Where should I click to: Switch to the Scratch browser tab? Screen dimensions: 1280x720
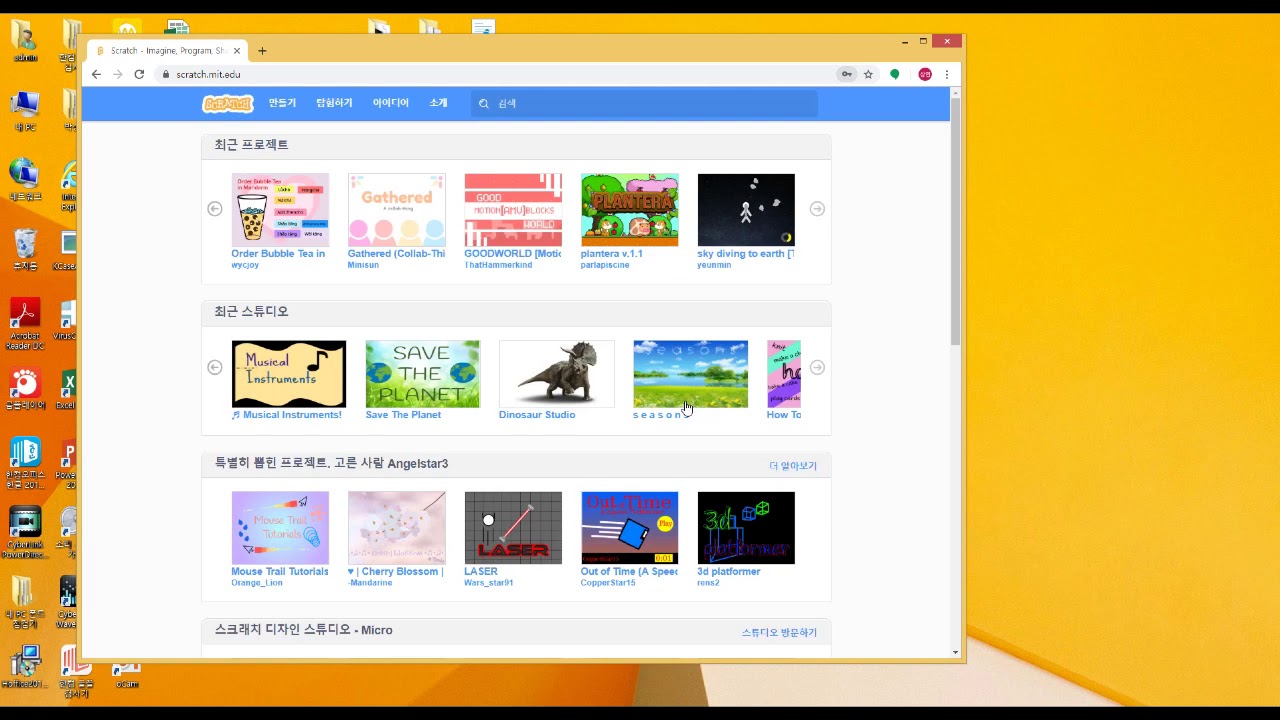[166, 51]
